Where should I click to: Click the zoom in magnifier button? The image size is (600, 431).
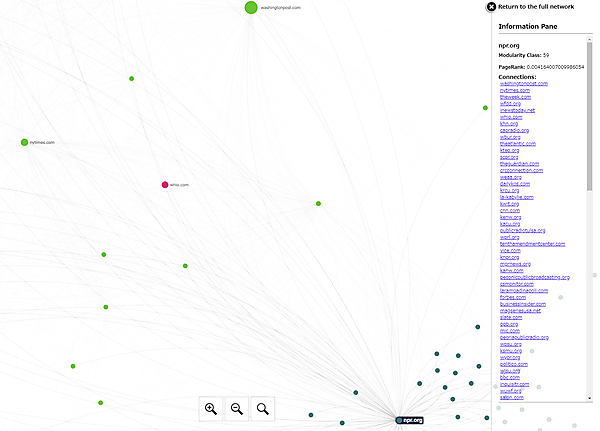click(x=211, y=407)
